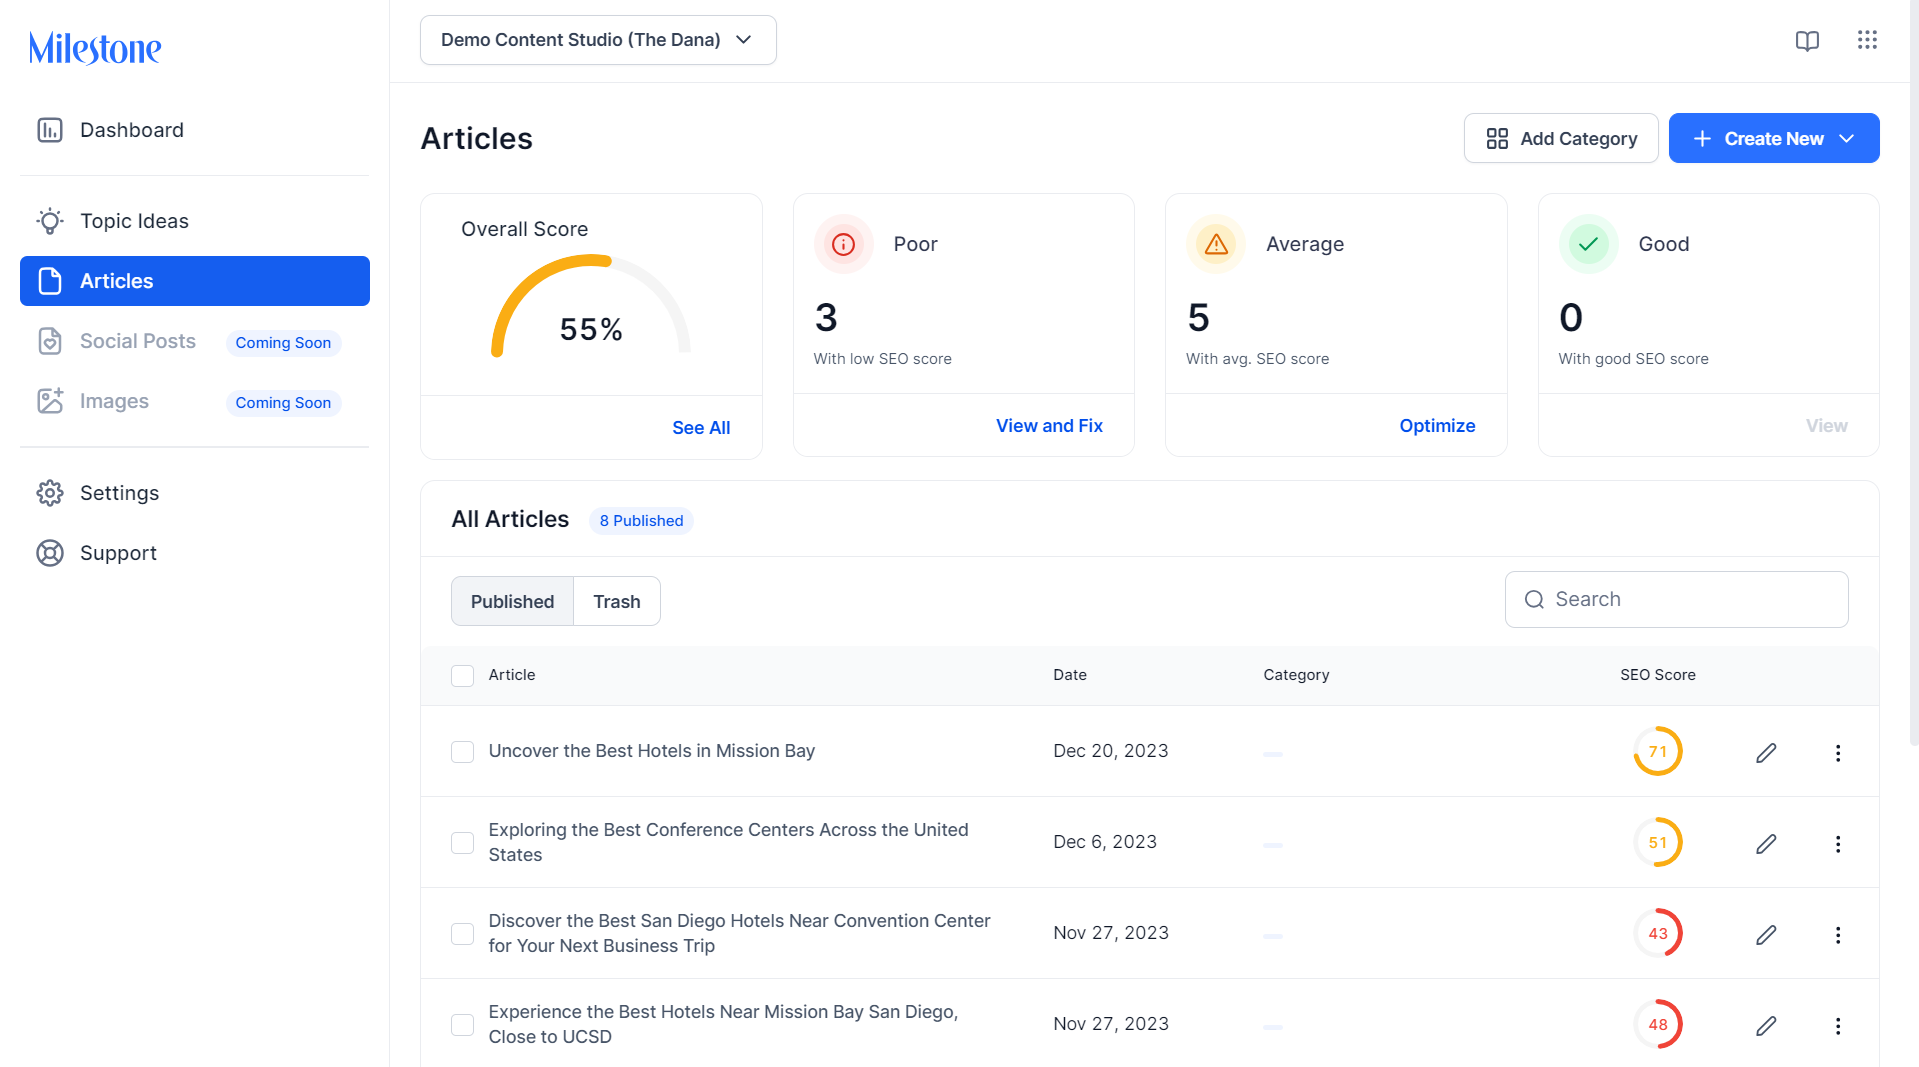The width and height of the screenshot is (1919, 1067).
Task: Open the apps grid icon
Action: point(1867,40)
